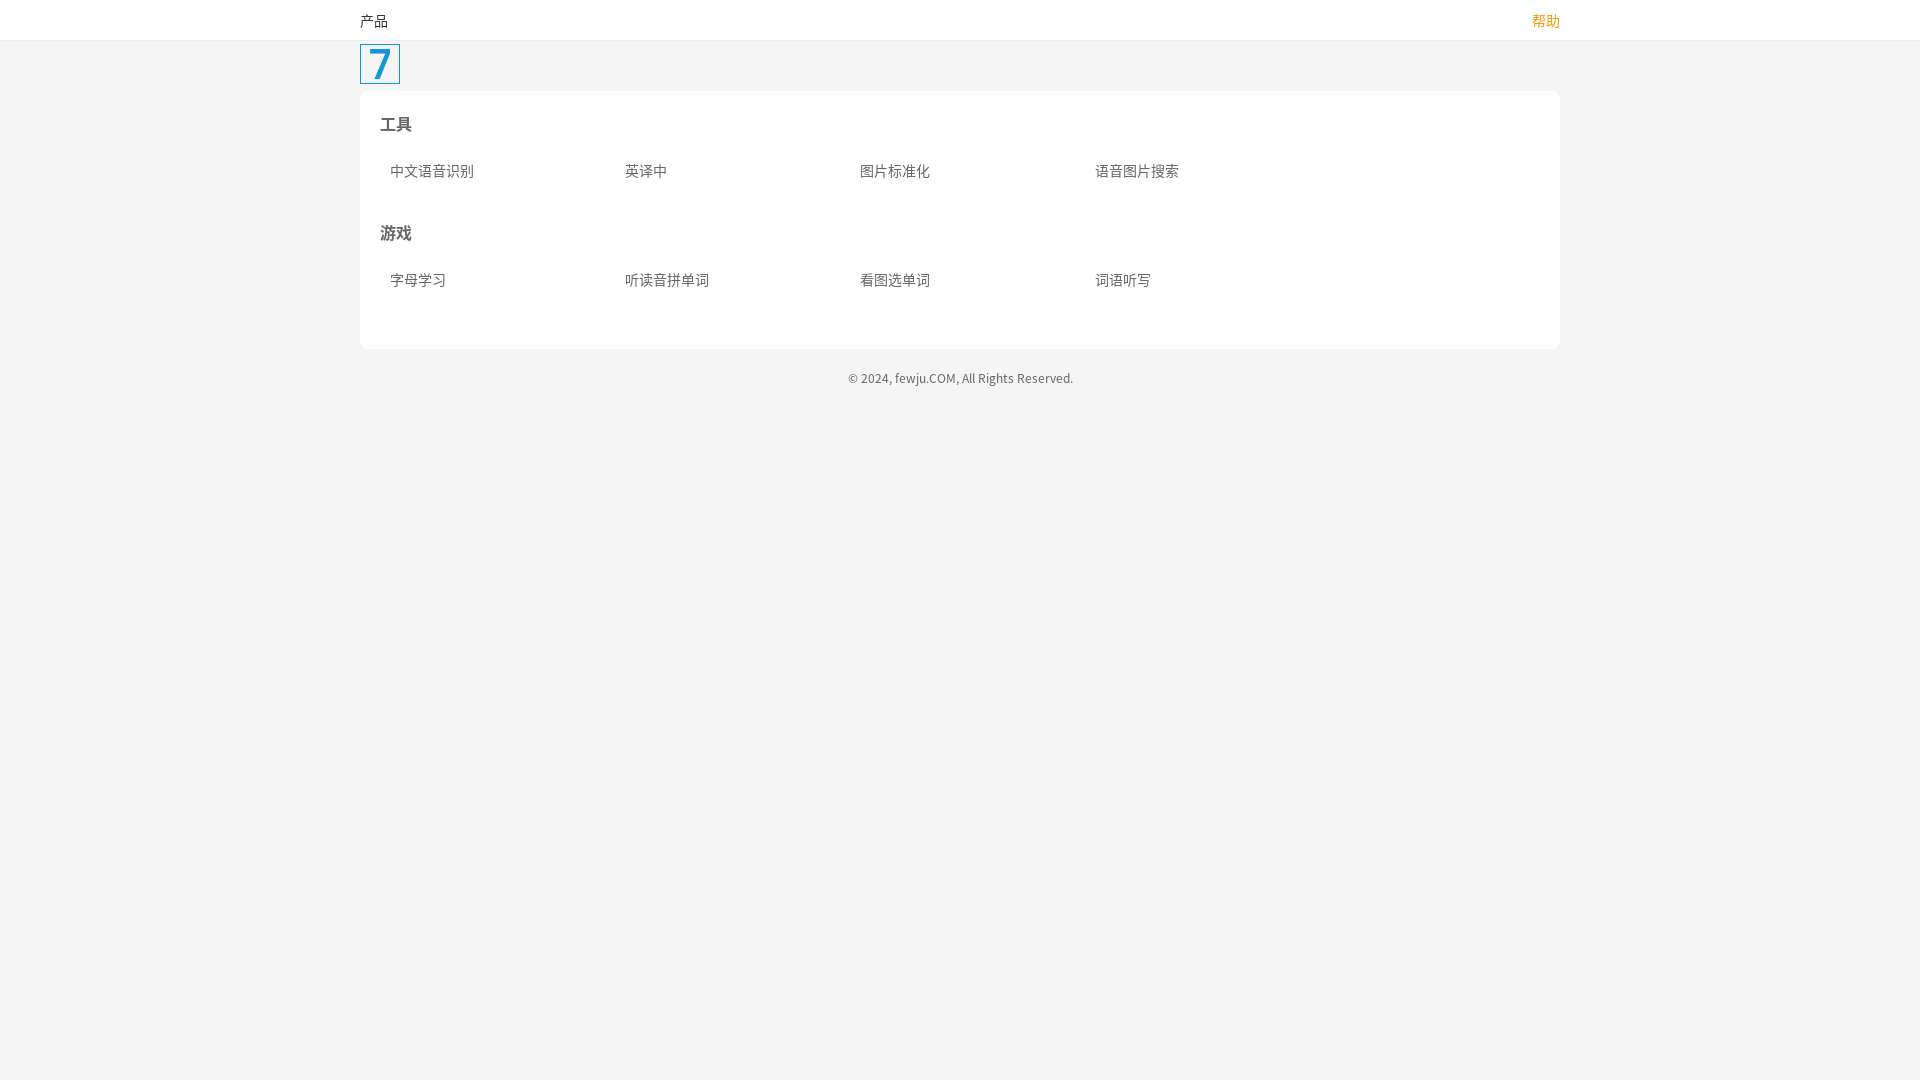Launch the 听读音拼单词 game
Image resolution: width=1920 pixels, height=1080 pixels.
coord(667,280)
